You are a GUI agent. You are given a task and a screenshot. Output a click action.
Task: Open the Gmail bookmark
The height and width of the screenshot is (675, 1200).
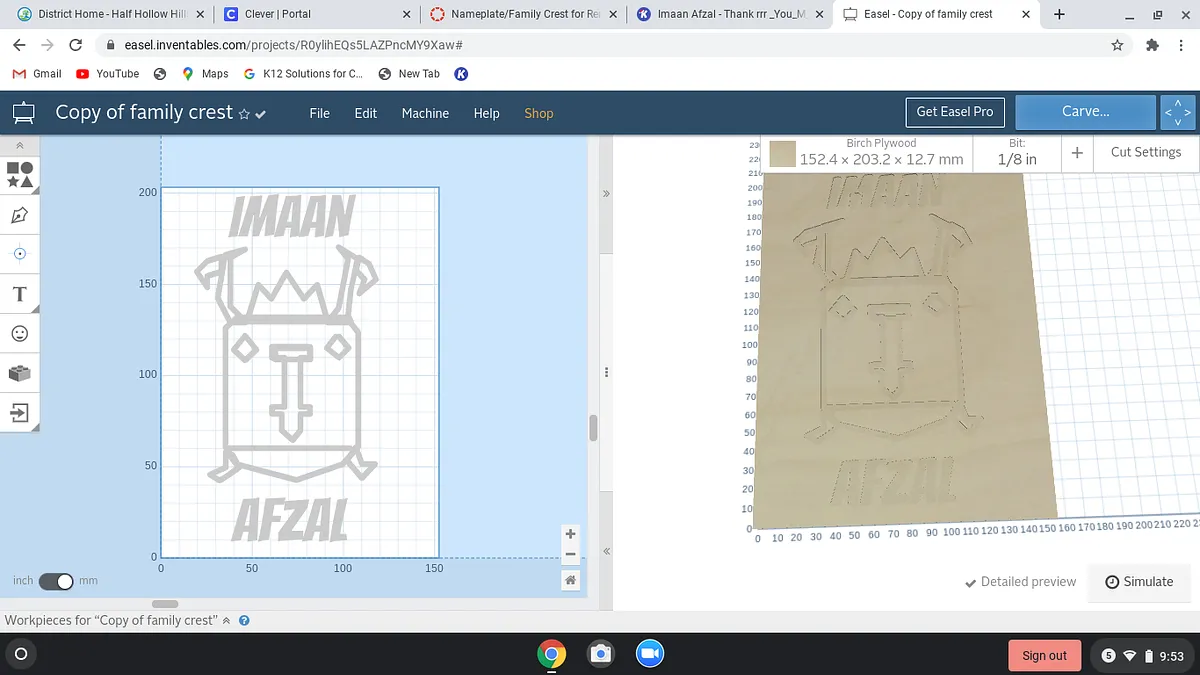(37, 74)
